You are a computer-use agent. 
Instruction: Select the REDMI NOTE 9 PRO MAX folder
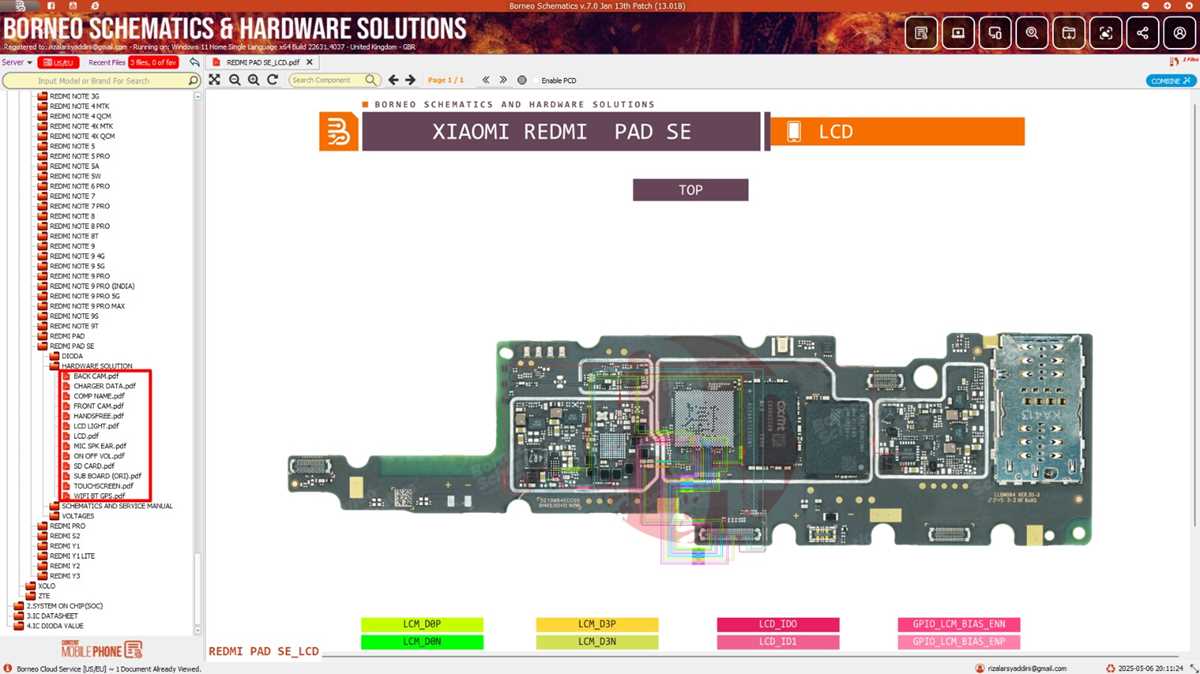coord(87,306)
